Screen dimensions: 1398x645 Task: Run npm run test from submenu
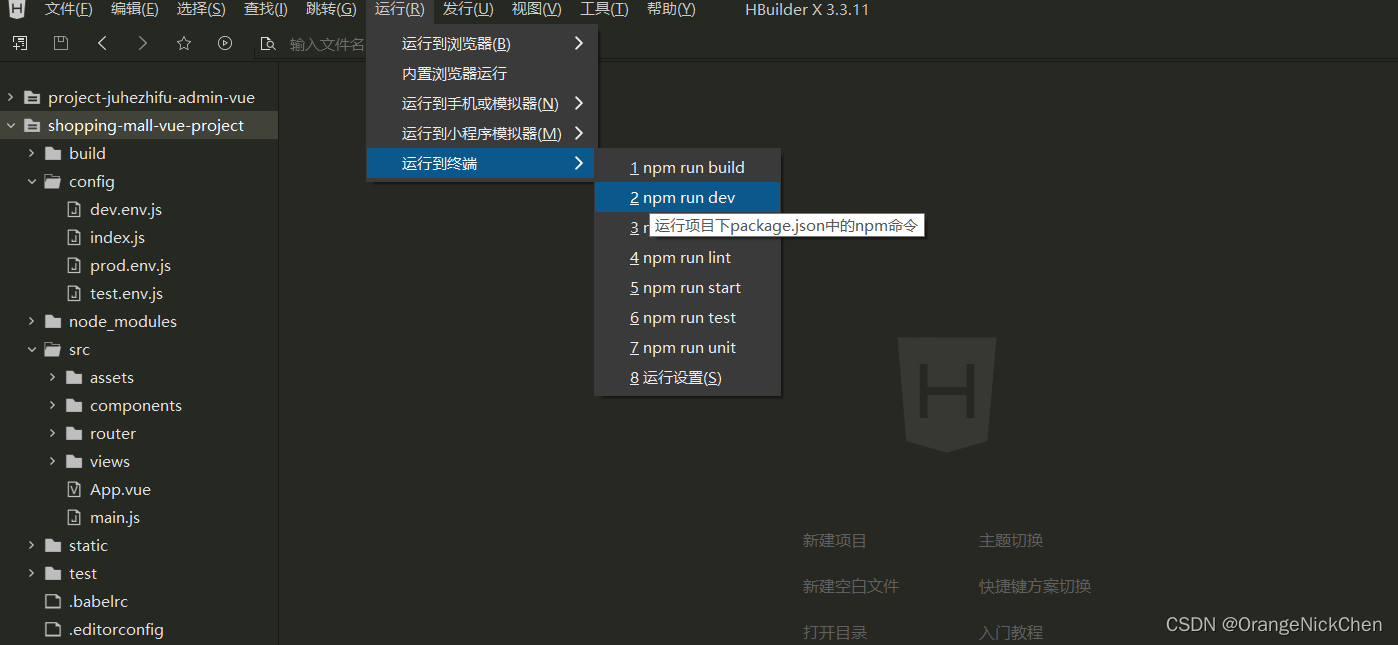coord(687,318)
